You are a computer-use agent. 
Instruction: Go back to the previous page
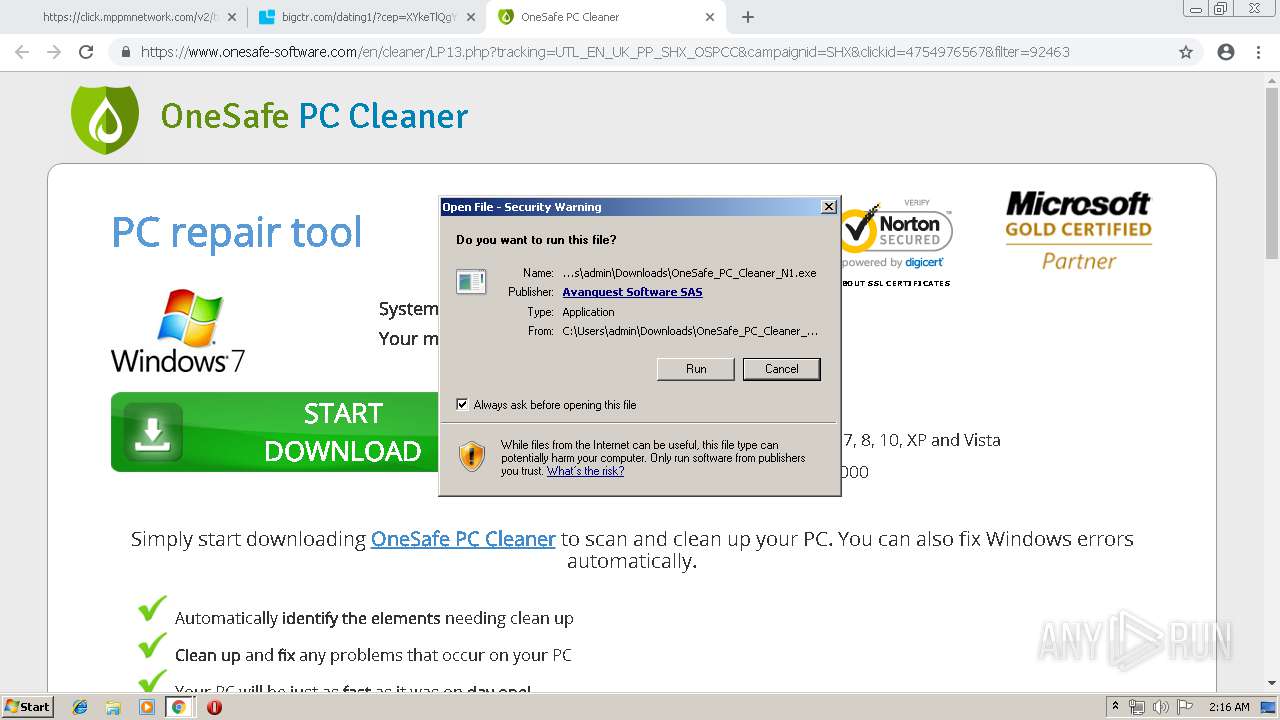pyautogui.click(x=22, y=52)
